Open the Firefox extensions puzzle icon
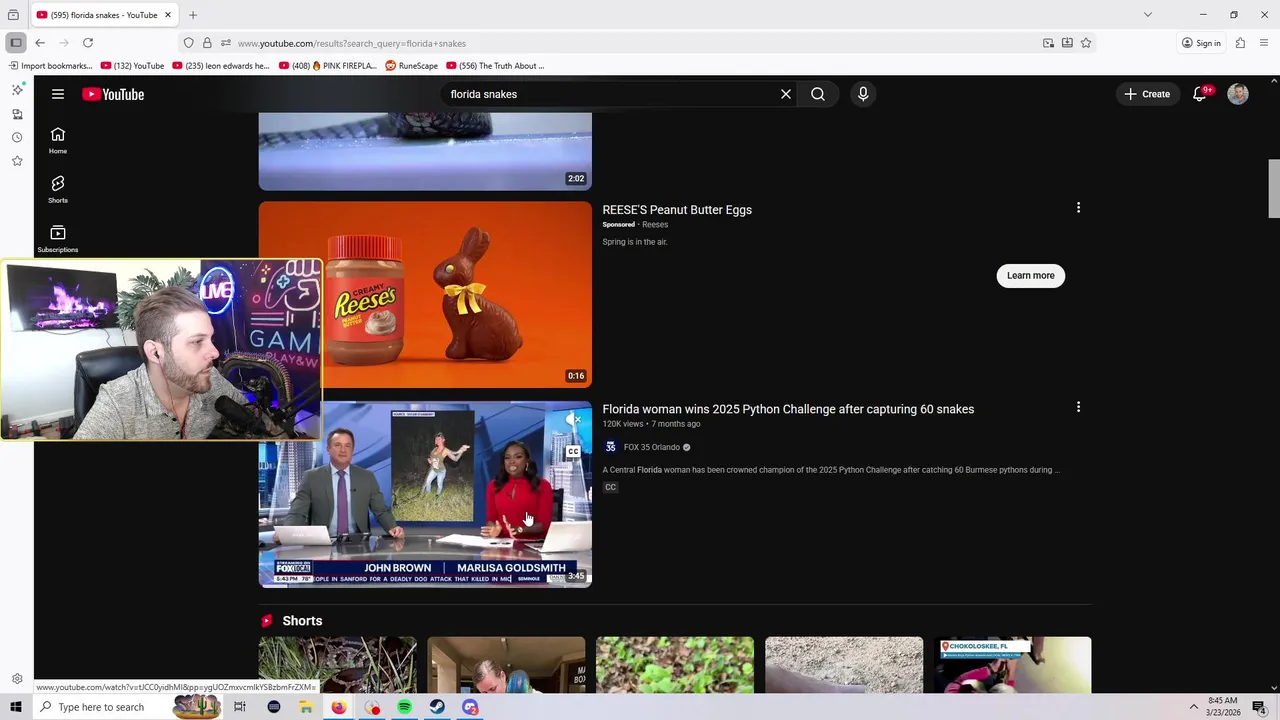 click(x=1240, y=43)
